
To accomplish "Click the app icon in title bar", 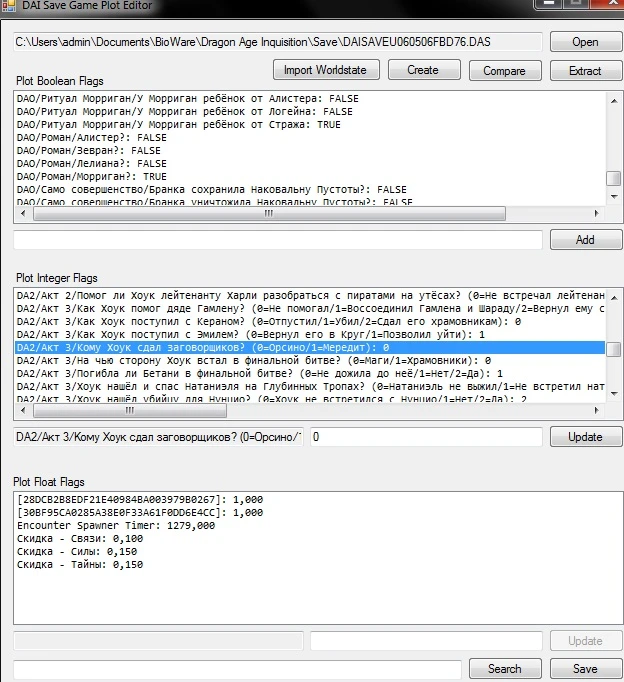I will (9, 5).
